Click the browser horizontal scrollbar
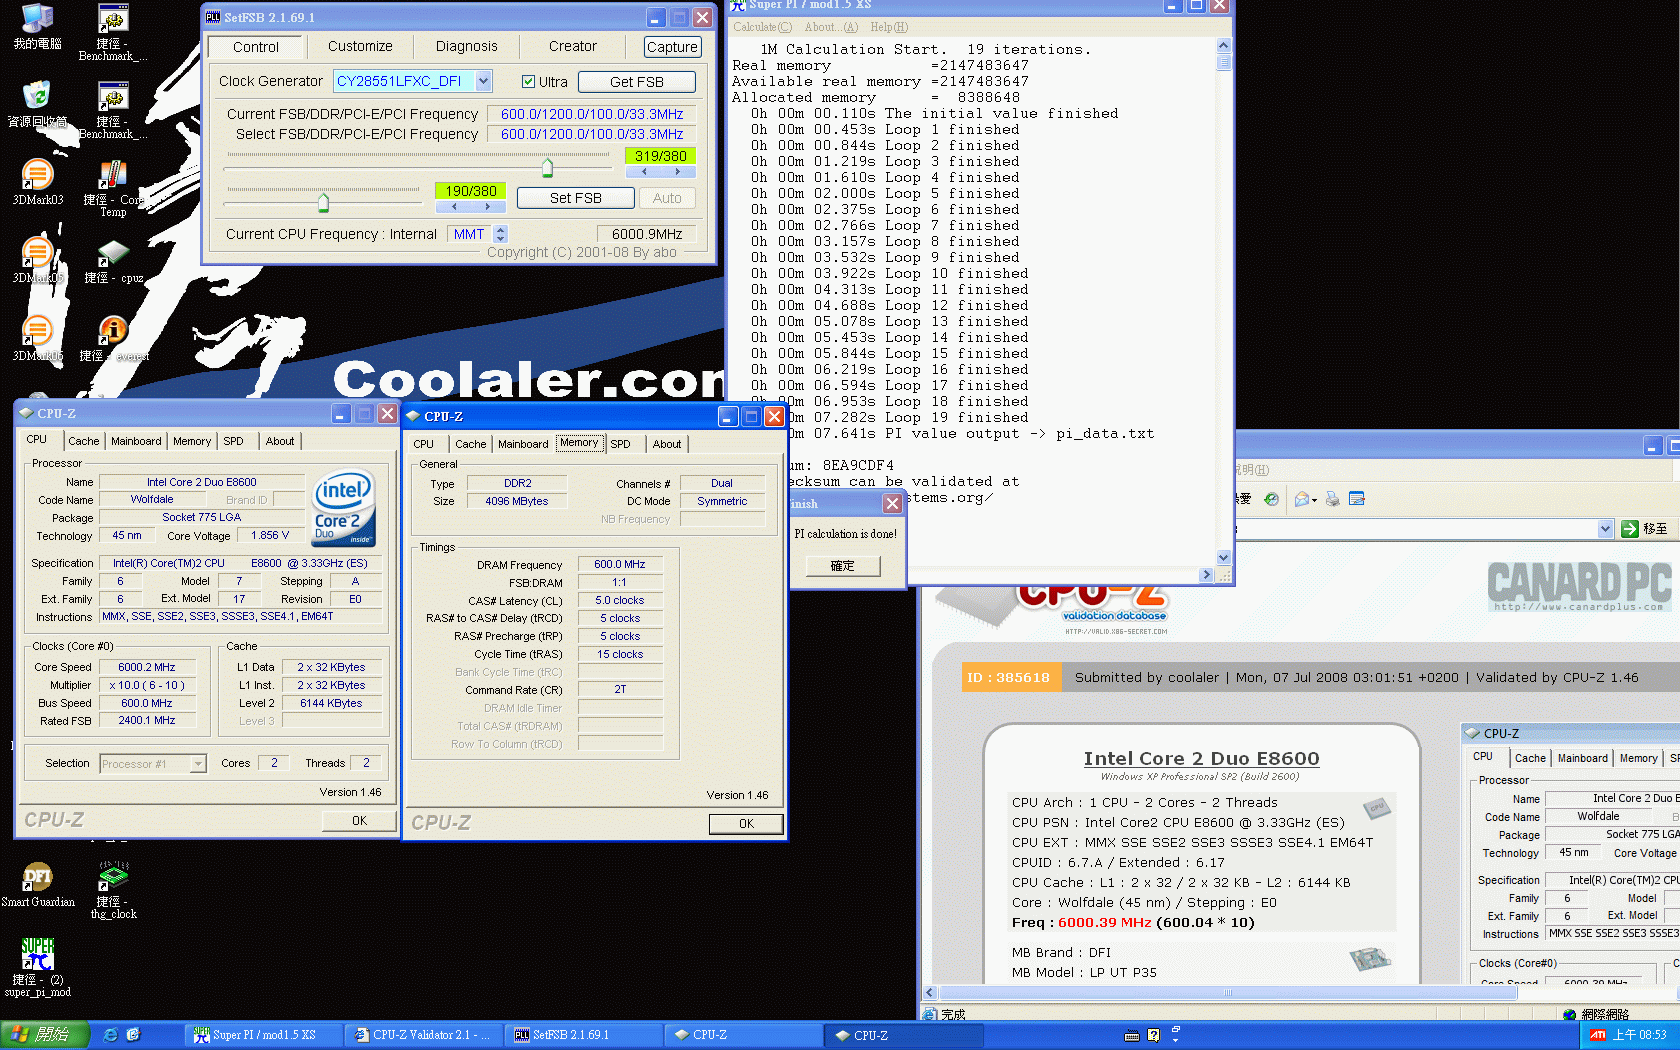Viewport: 1680px width, 1050px height. coord(1227,993)
